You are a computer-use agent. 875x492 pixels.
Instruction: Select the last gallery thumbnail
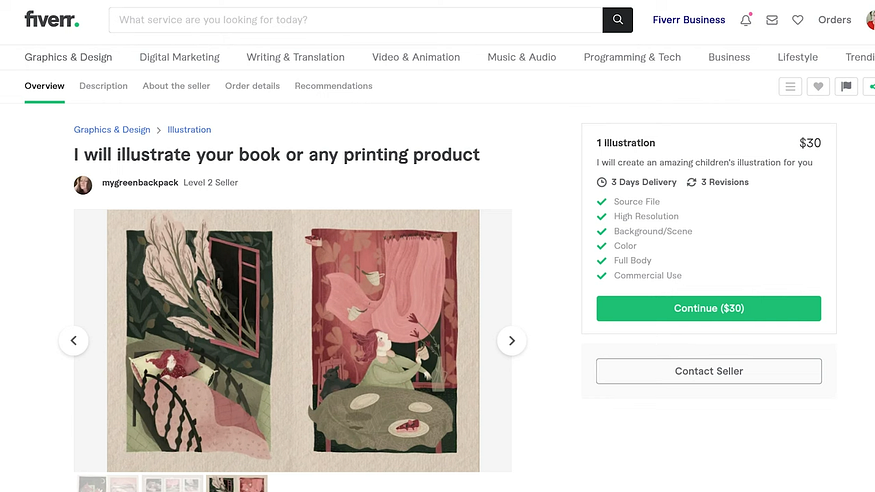pyautogui.click(x=237, y=484)
